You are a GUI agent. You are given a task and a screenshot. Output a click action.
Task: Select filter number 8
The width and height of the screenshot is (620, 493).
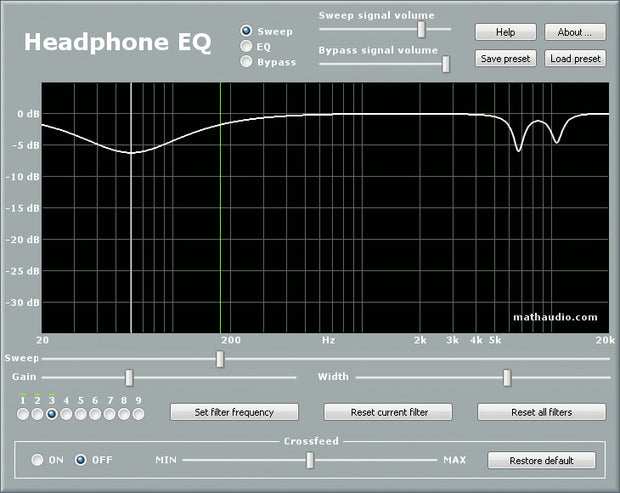pyautogui.click(x=124, y=414)
